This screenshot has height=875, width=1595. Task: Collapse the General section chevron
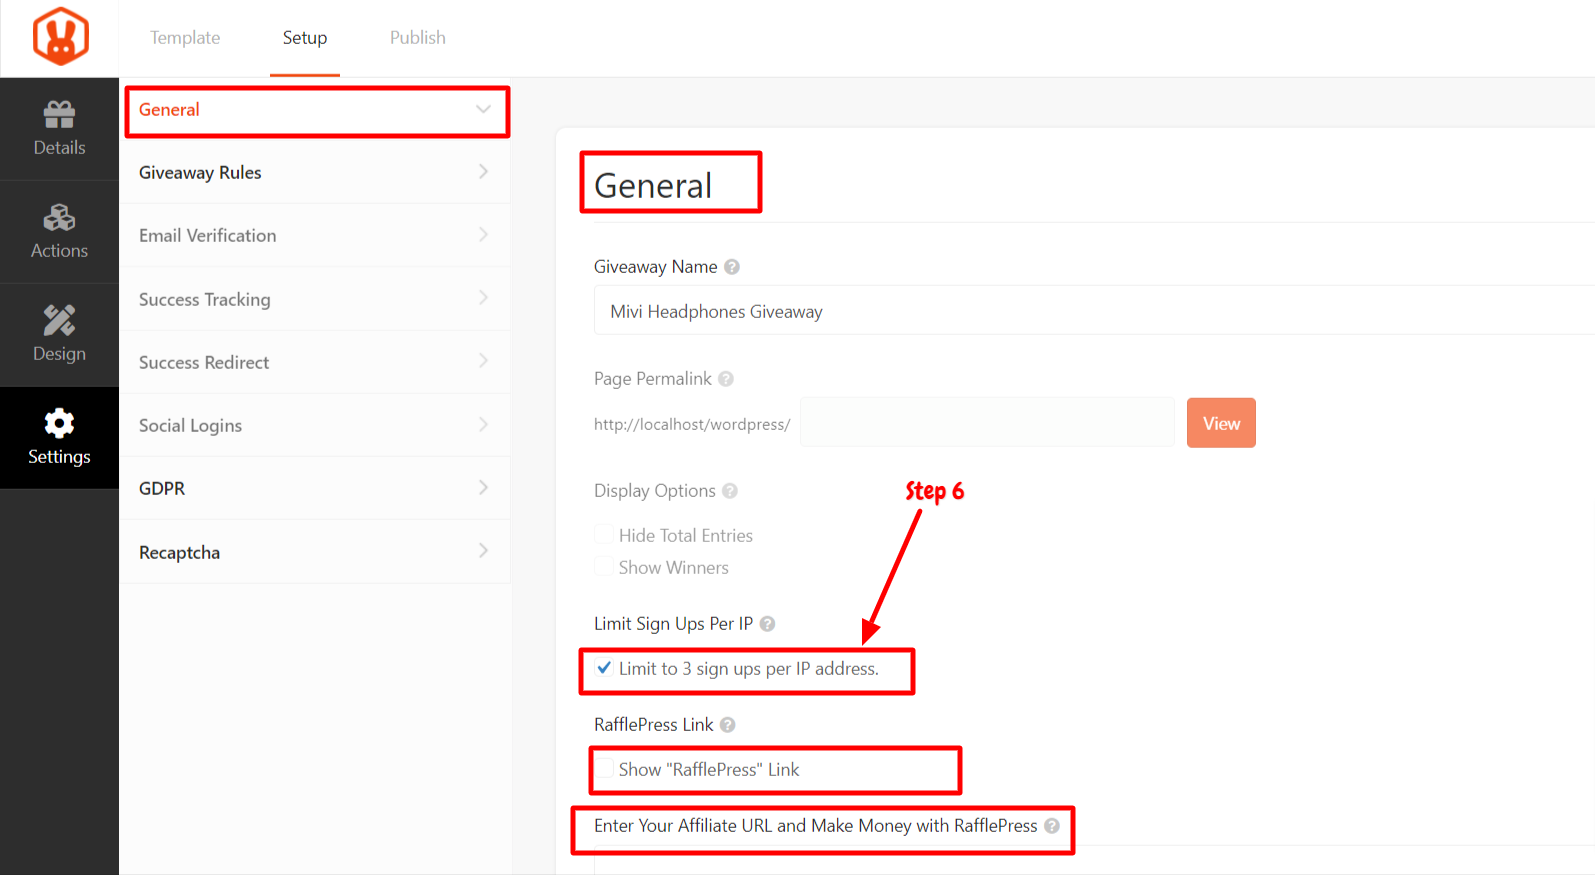point(483,109)
